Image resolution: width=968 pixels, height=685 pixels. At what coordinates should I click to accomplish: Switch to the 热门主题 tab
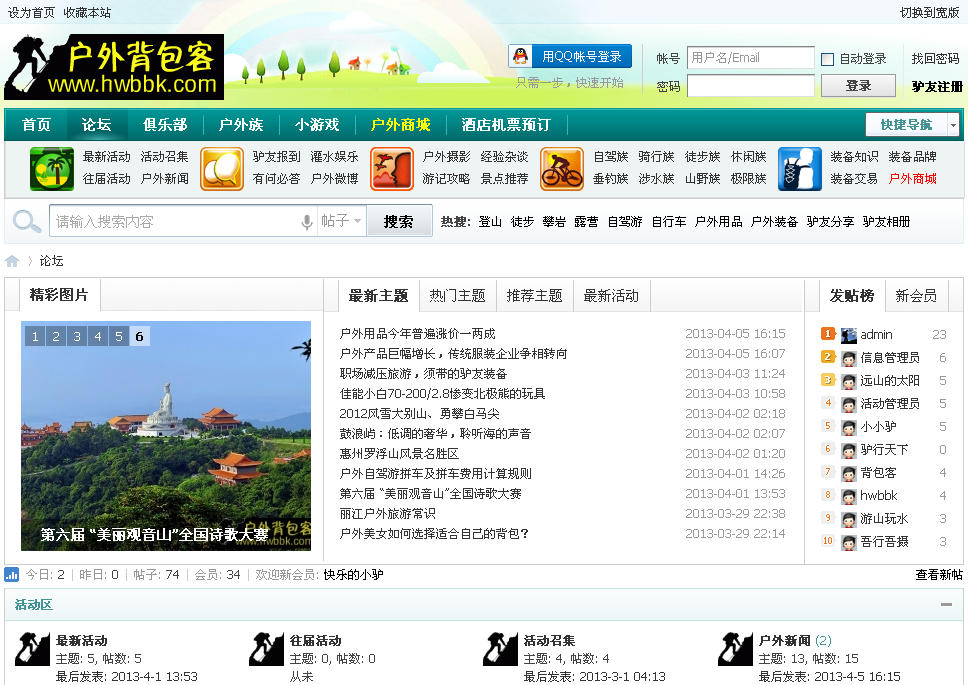pyautogui.click(x=457, y=296)
